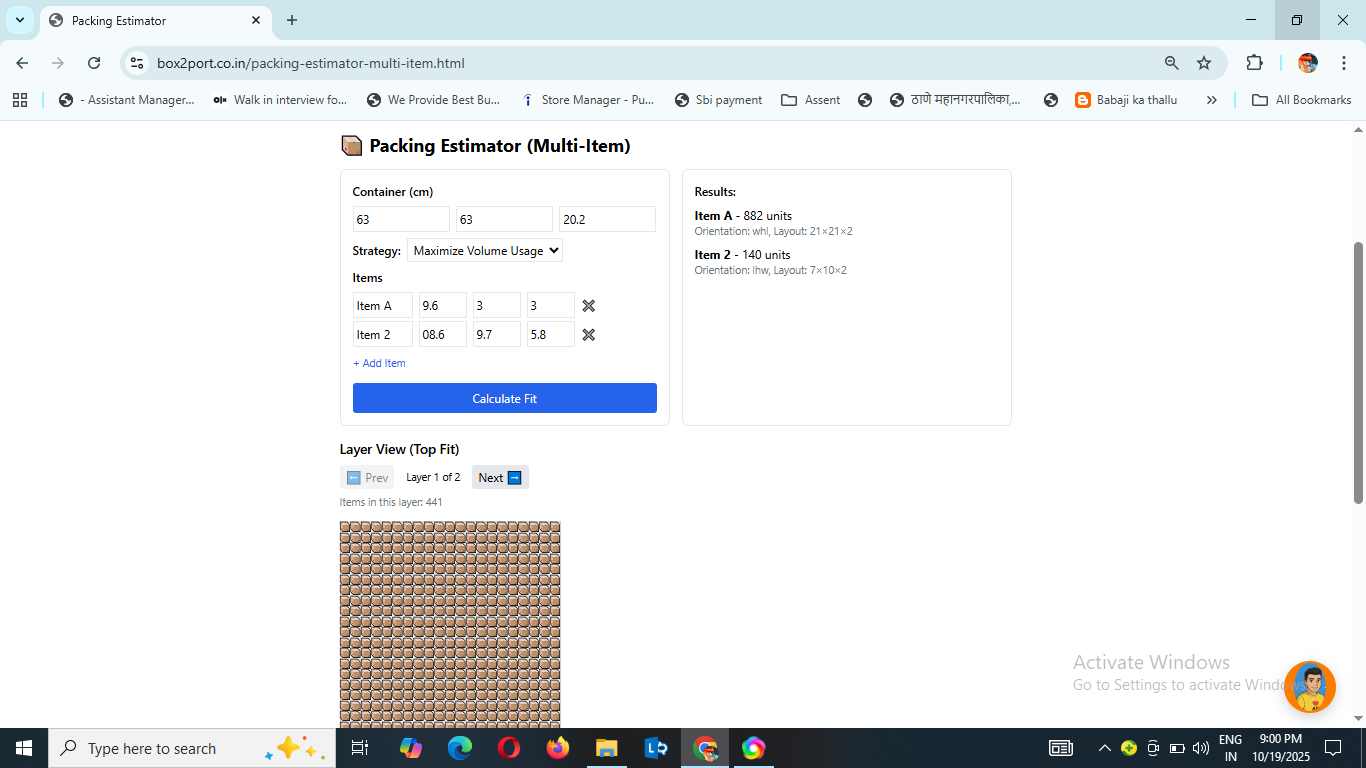
Task: Remove Item 2 row with X icon
Action: coord(589,335)
